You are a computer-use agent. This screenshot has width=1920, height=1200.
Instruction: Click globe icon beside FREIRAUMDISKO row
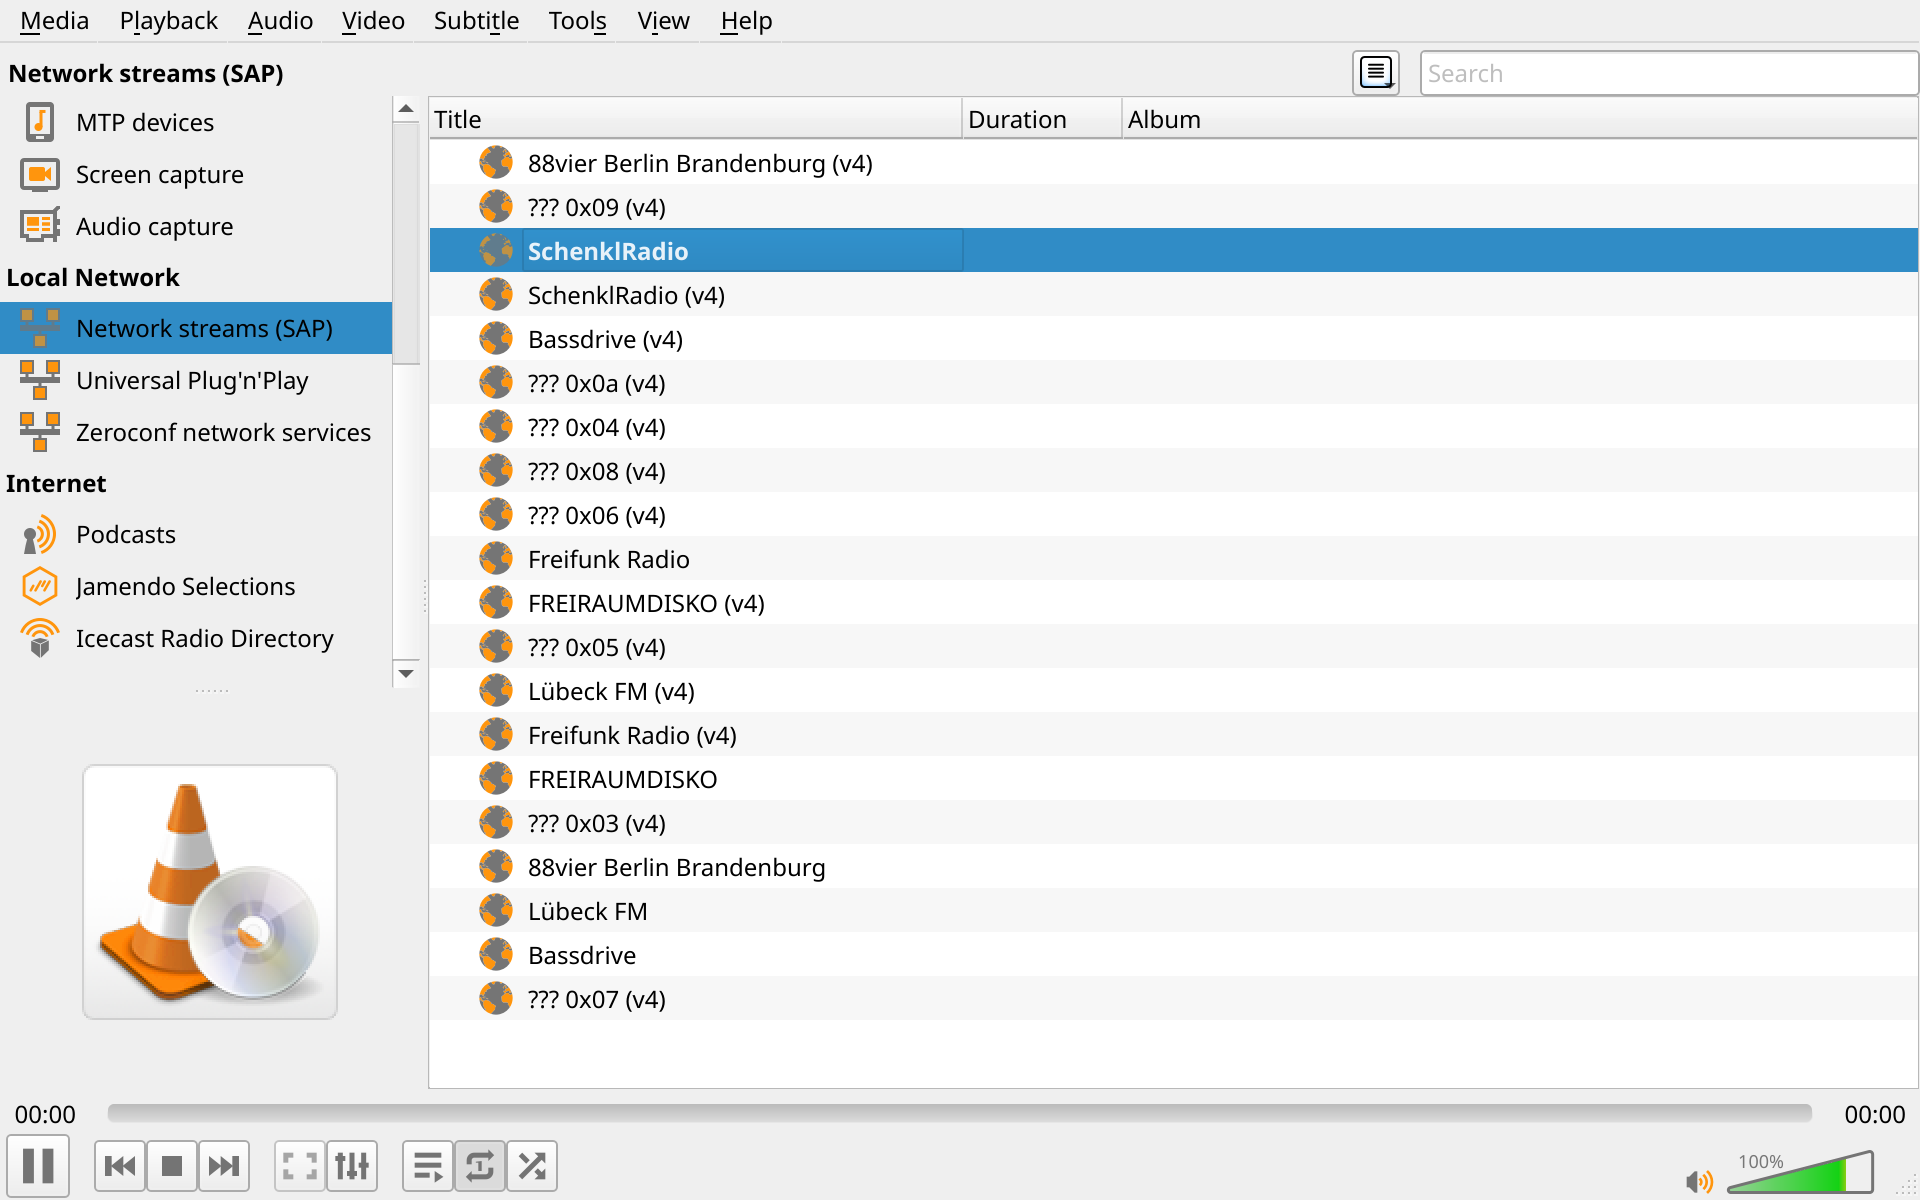click(496, 778)
